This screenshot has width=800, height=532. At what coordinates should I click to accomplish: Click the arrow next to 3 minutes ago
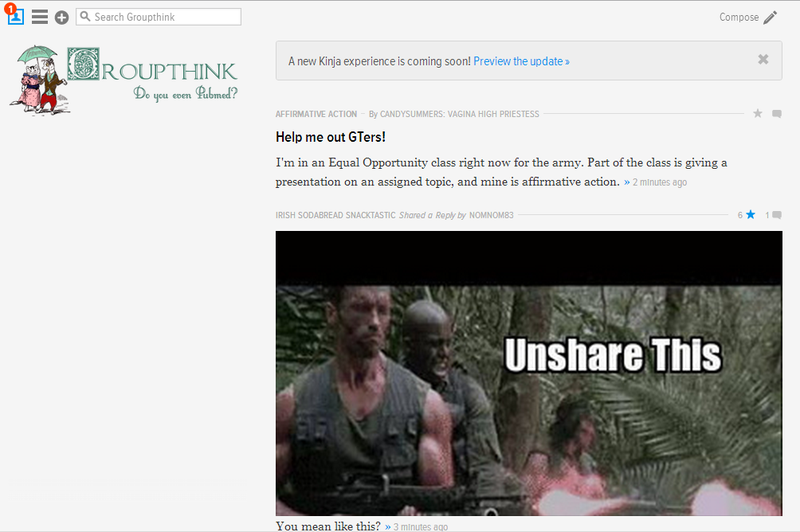click(388, 526)
